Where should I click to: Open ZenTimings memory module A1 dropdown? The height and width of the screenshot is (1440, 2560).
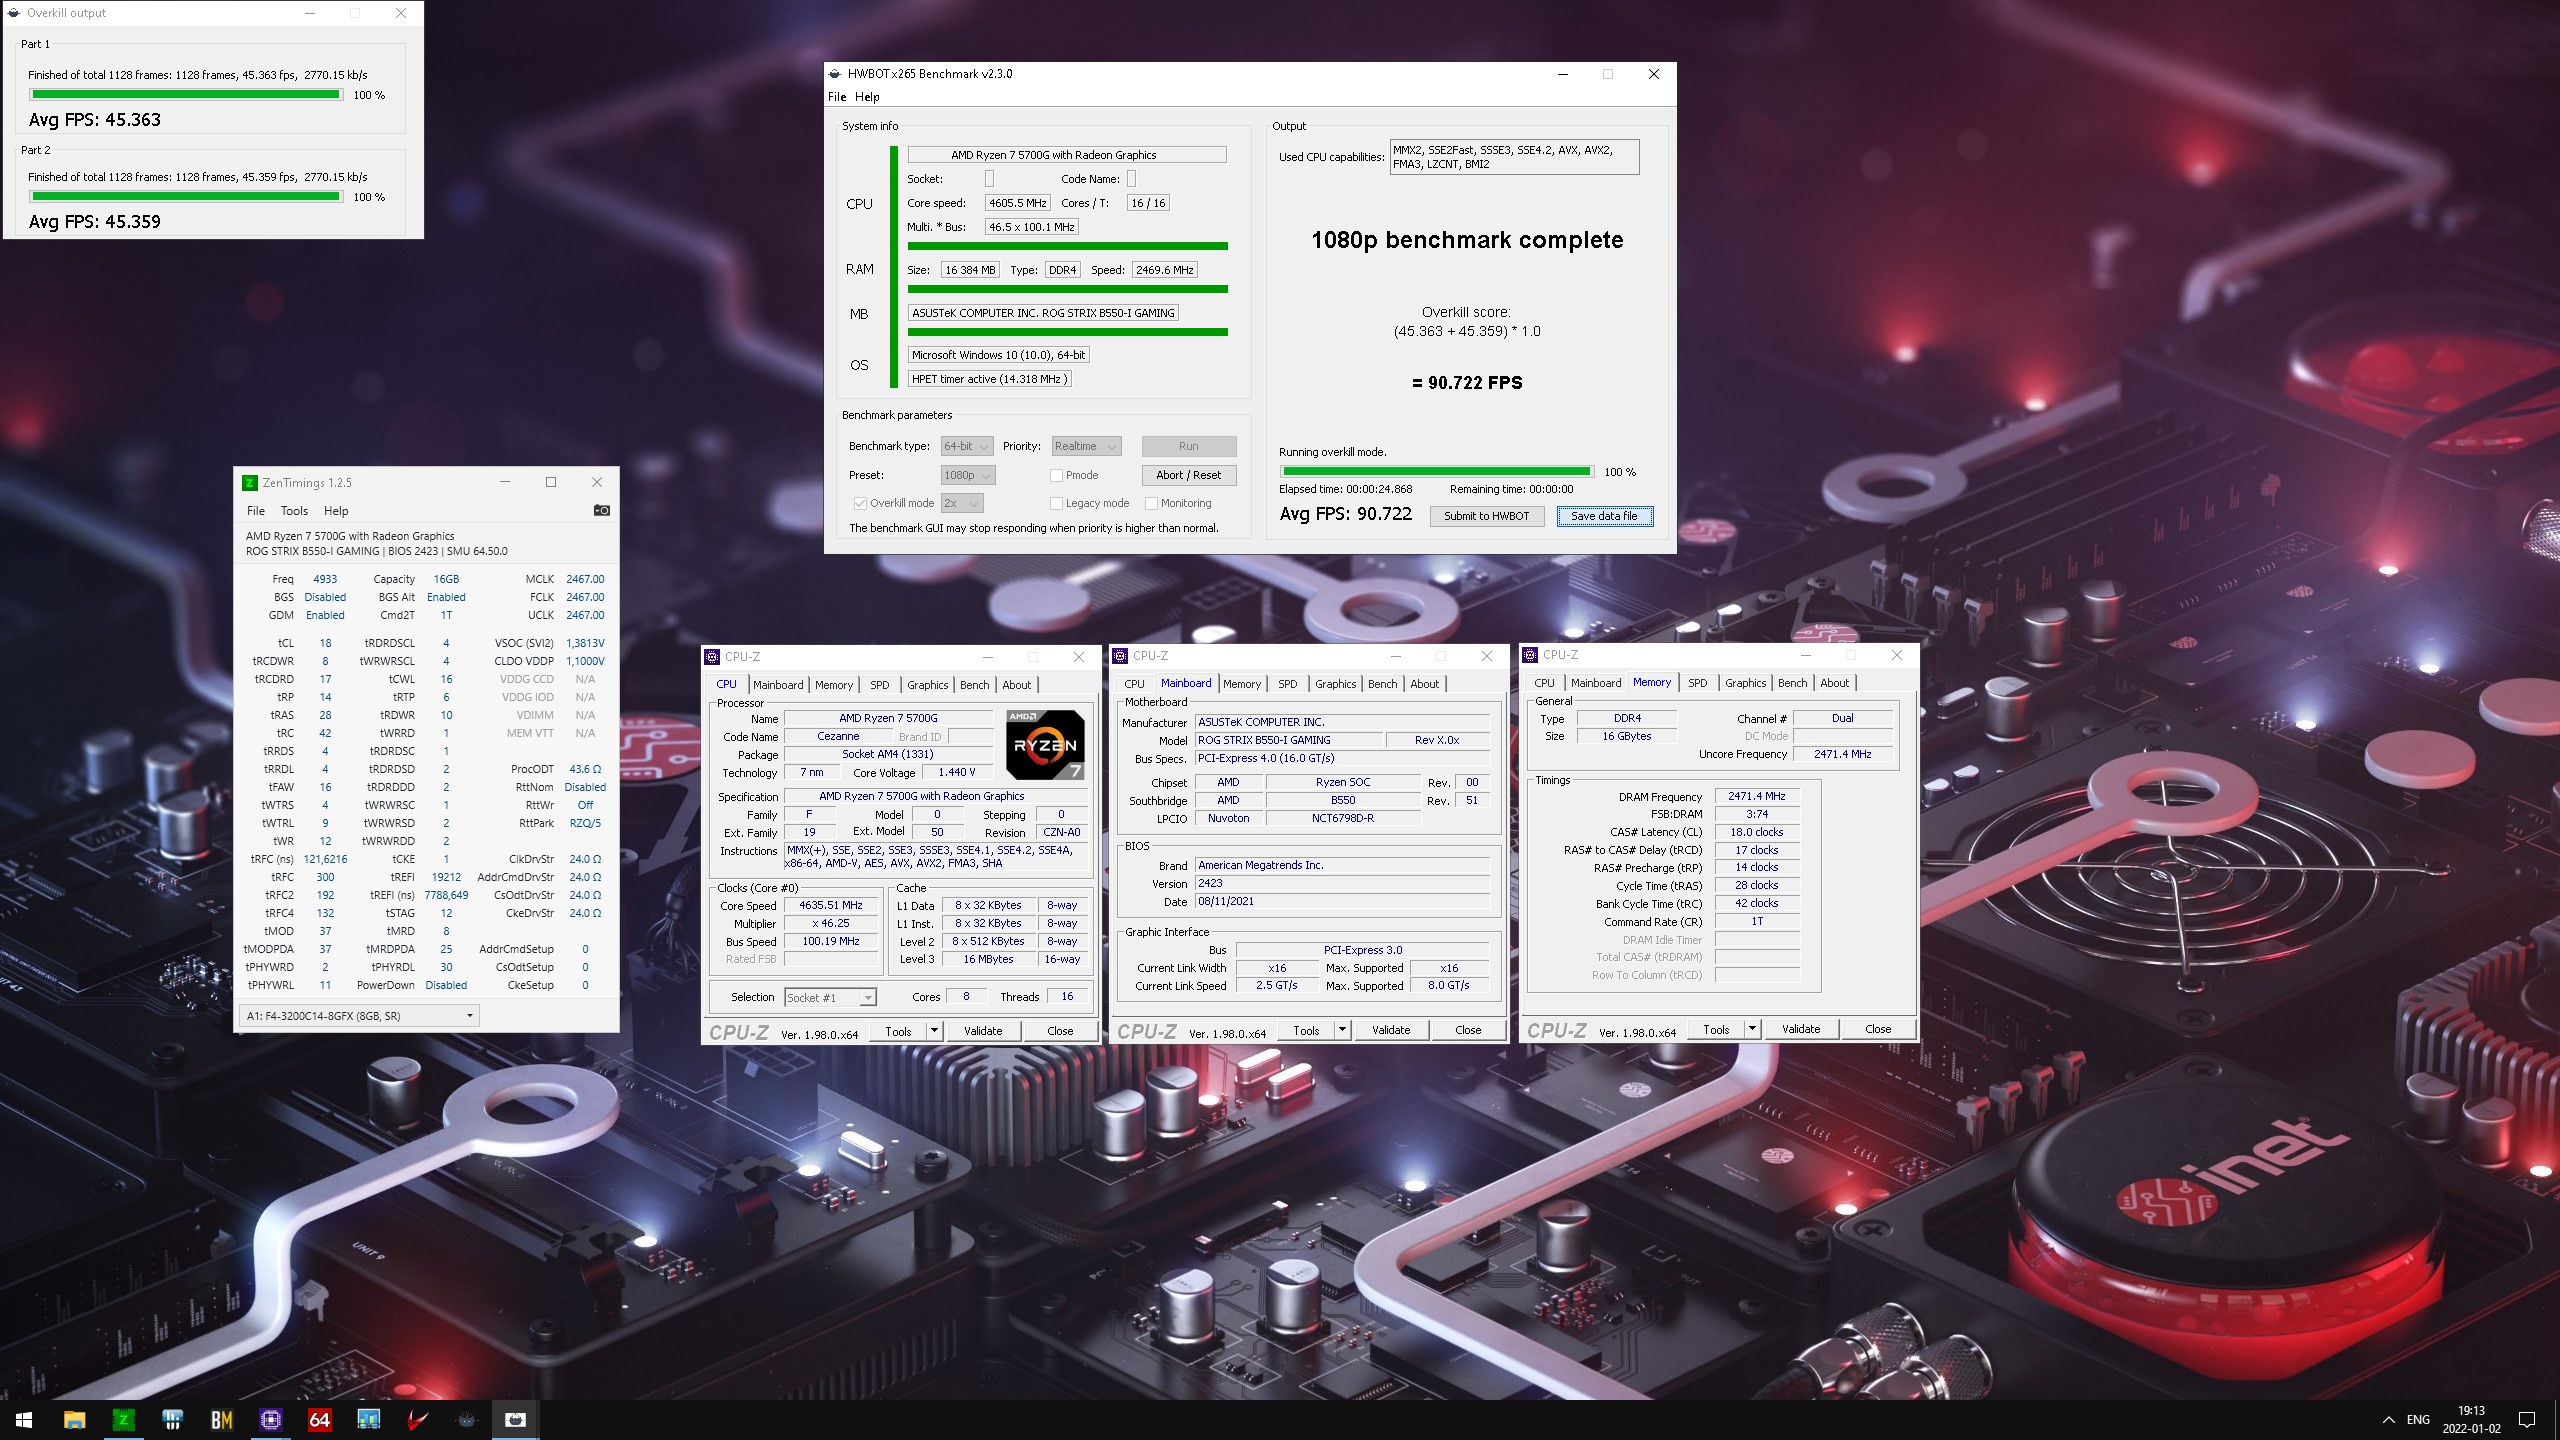(359, 1016)
